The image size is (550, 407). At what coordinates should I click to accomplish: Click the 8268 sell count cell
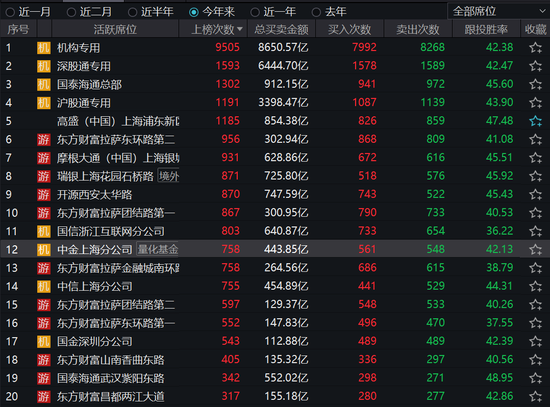coord(432,47)
